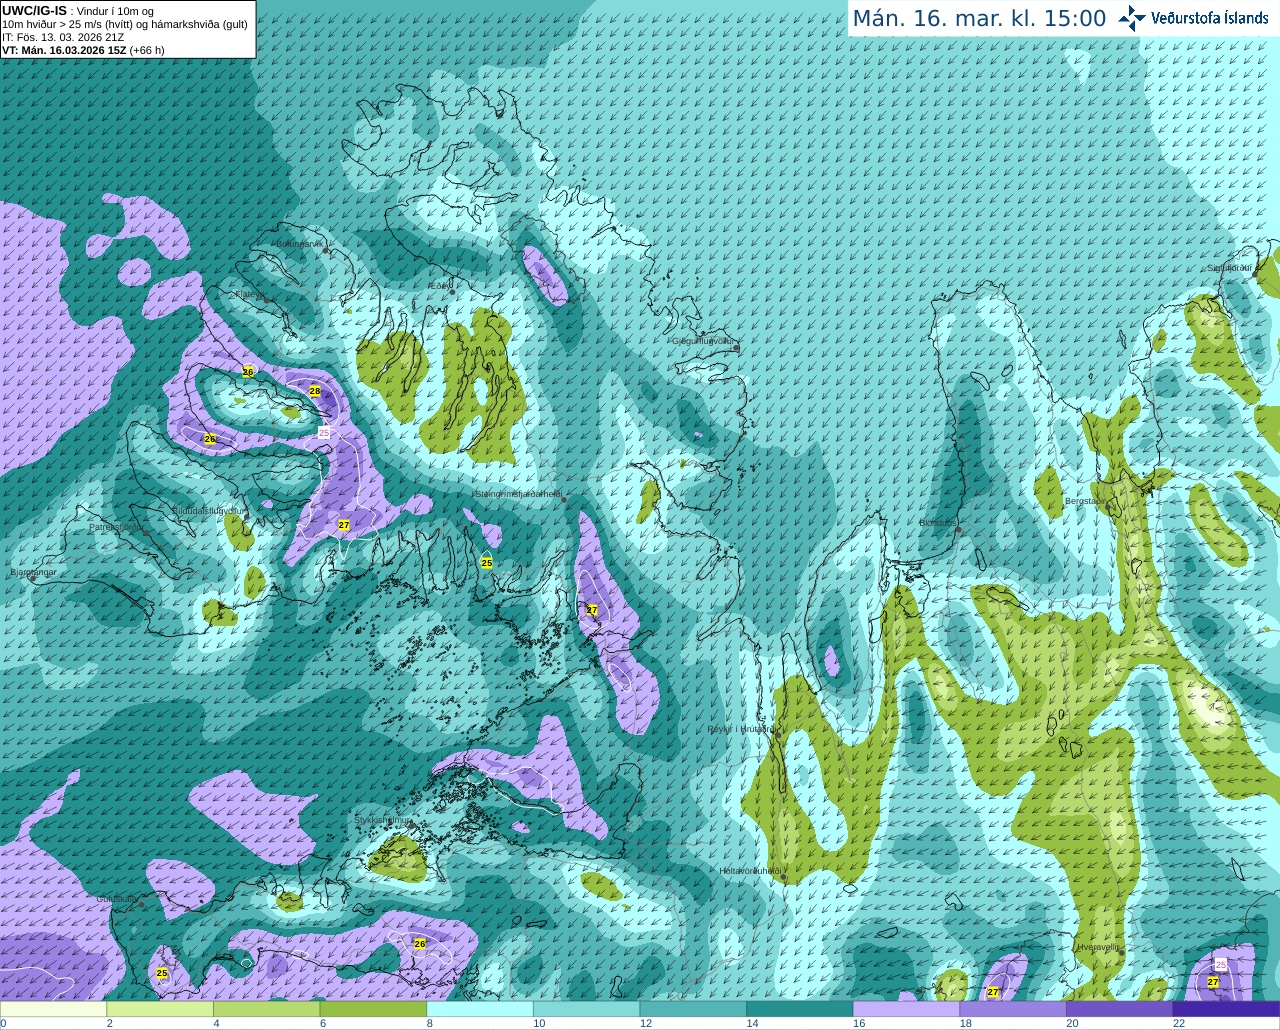Click the yellow 27 label in the bottom-right corner

click(1213, 982)
